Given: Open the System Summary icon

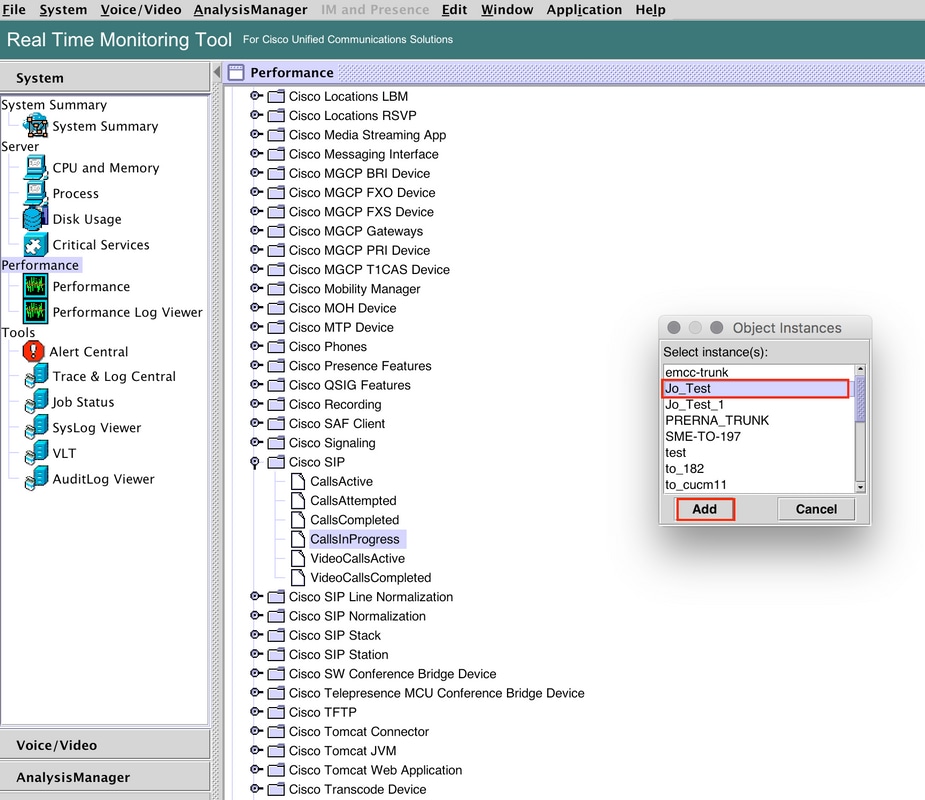Looking at the screenshot, I should tap(36, 126).
